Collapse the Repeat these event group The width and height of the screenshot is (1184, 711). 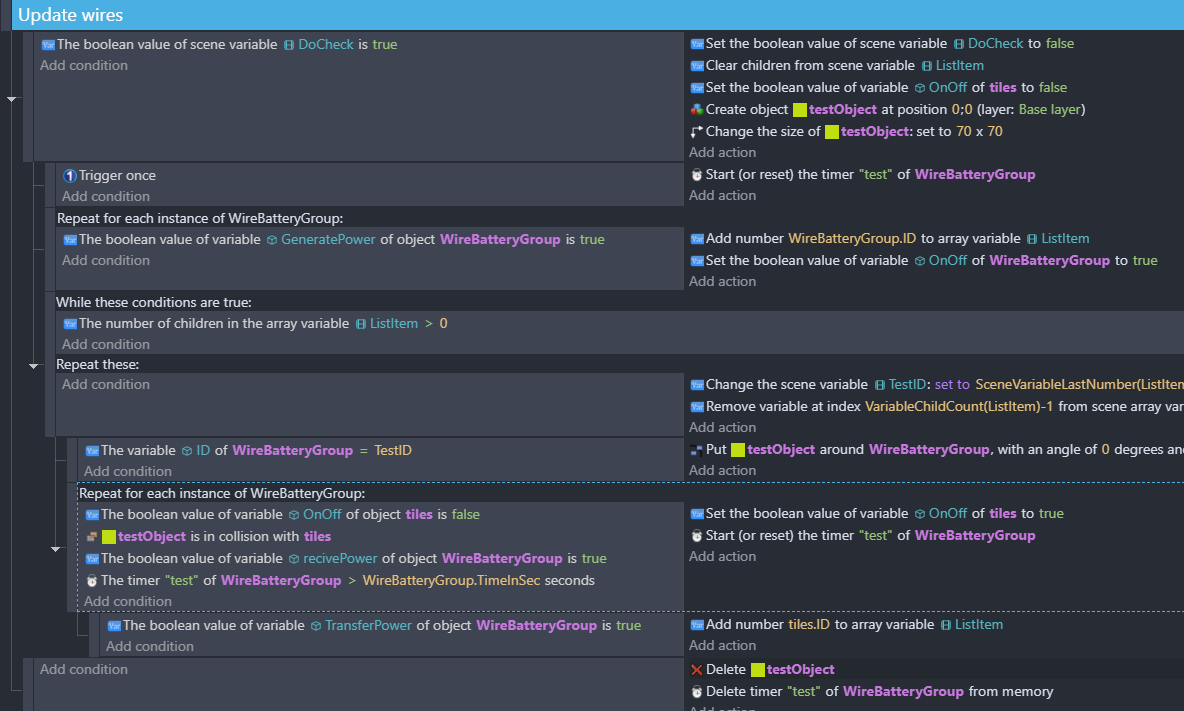point(33,366)
